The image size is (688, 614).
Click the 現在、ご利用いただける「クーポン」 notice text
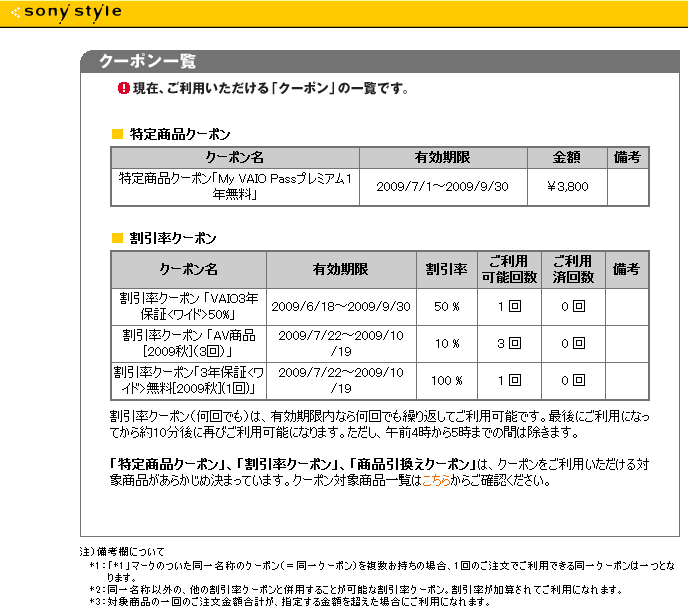271,88
